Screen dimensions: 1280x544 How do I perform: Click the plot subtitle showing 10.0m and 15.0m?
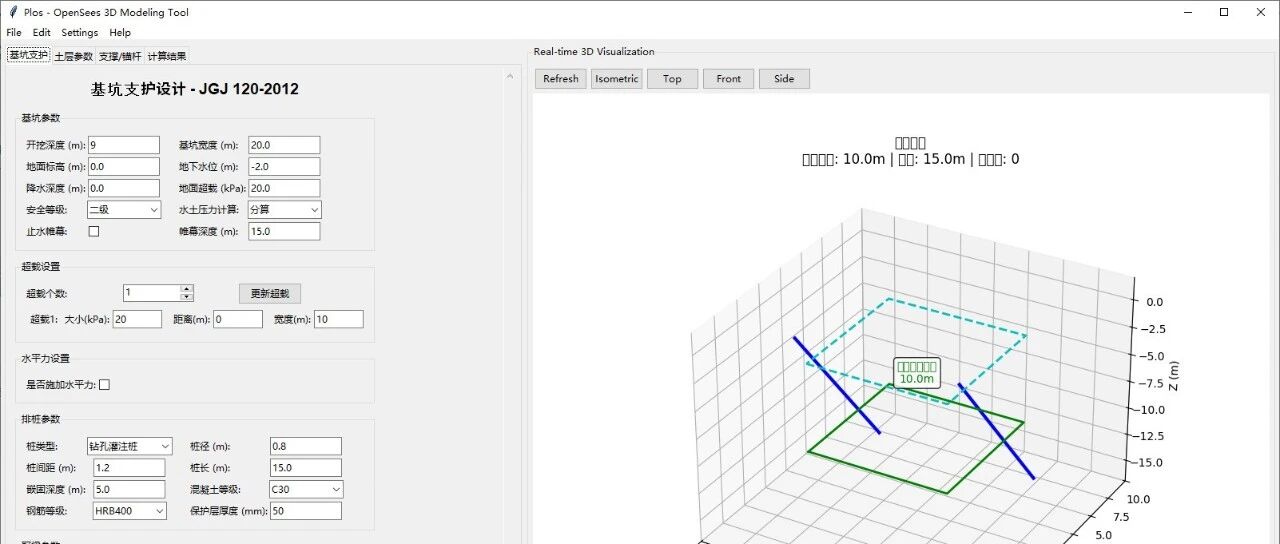pyautogui.click(x=911, y=159)
